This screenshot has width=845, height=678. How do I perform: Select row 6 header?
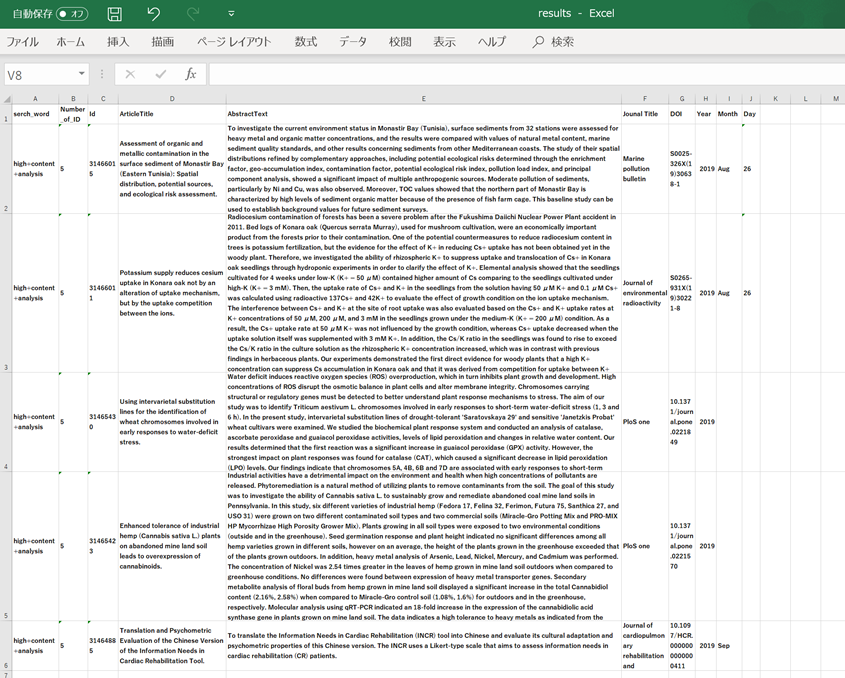pyautogui.click(x=6, y=646)
